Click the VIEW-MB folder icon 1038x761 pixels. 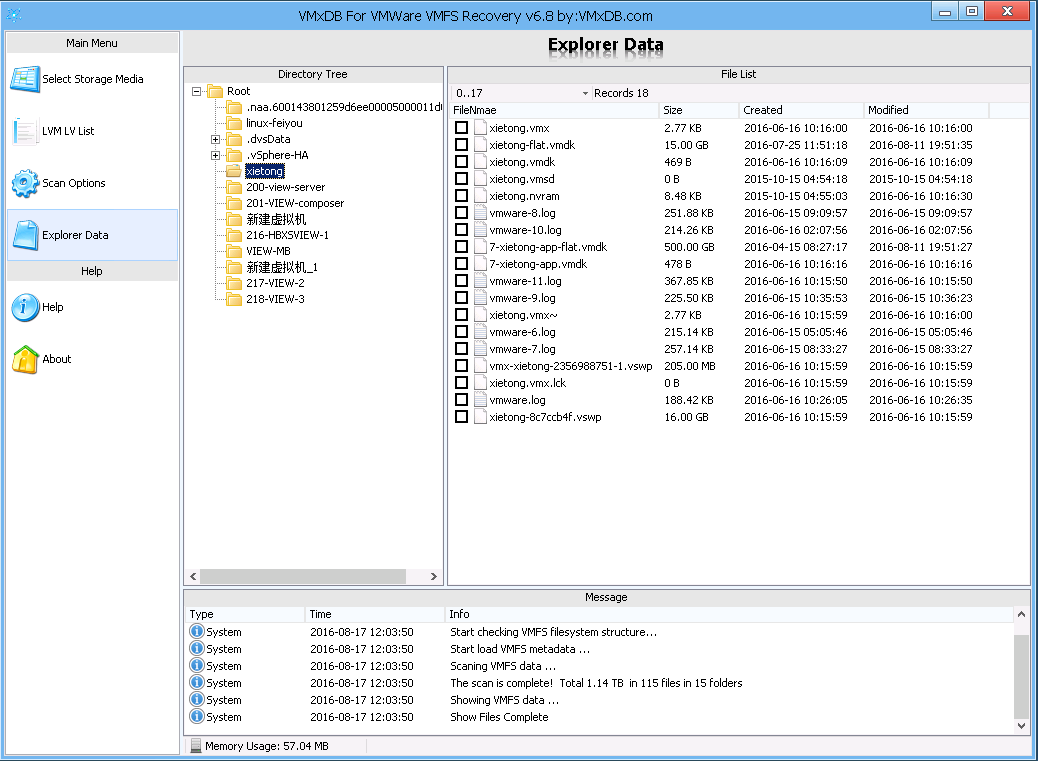[x=234, y=251]
